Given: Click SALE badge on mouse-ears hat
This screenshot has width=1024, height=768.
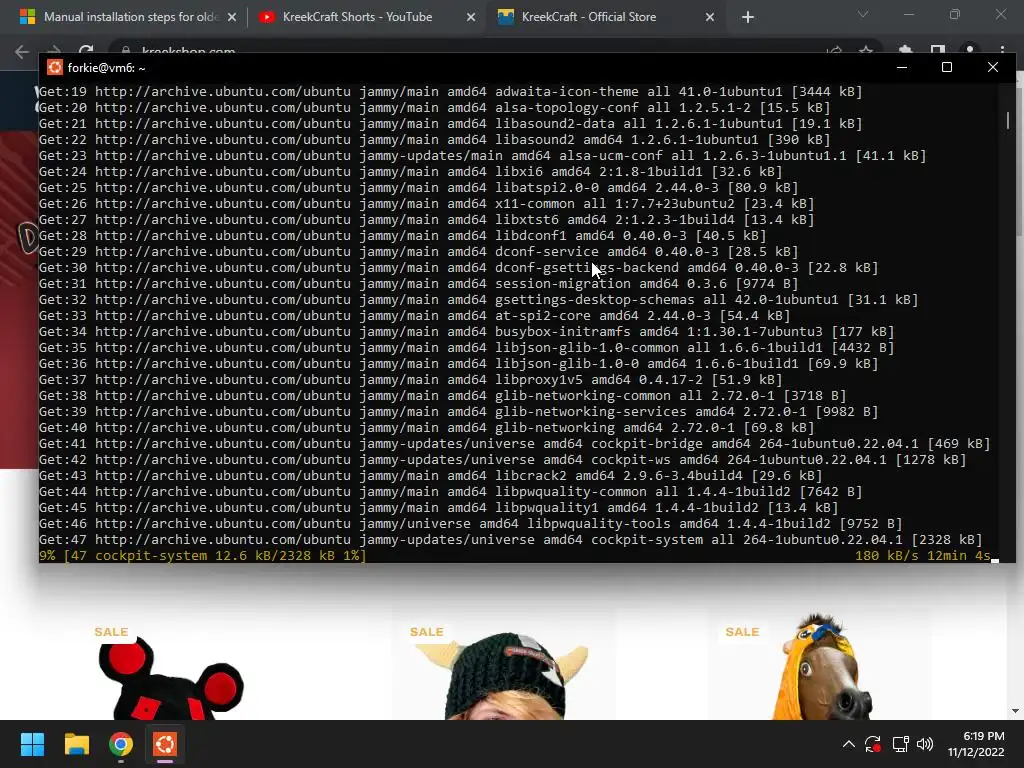Looking at the screenshot, I should (111, 632).
